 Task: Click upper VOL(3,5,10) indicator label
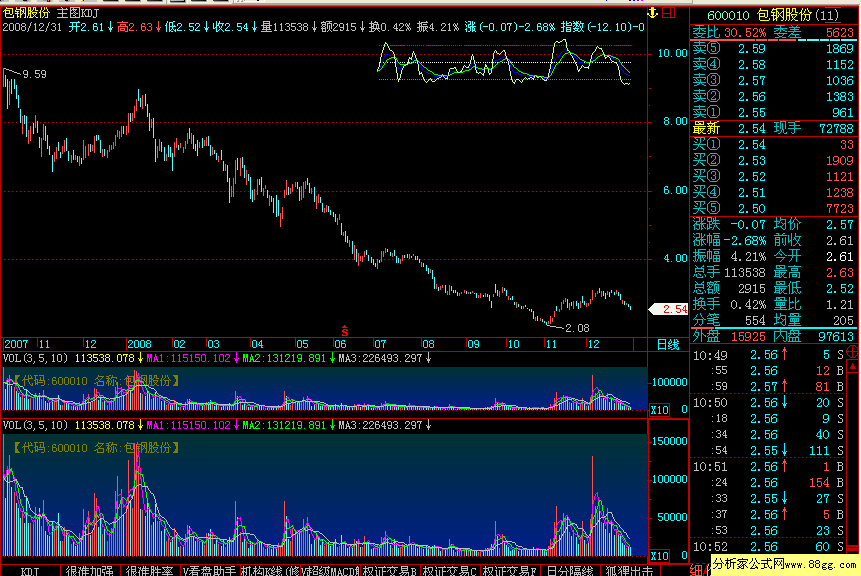(x=35, y=358)
